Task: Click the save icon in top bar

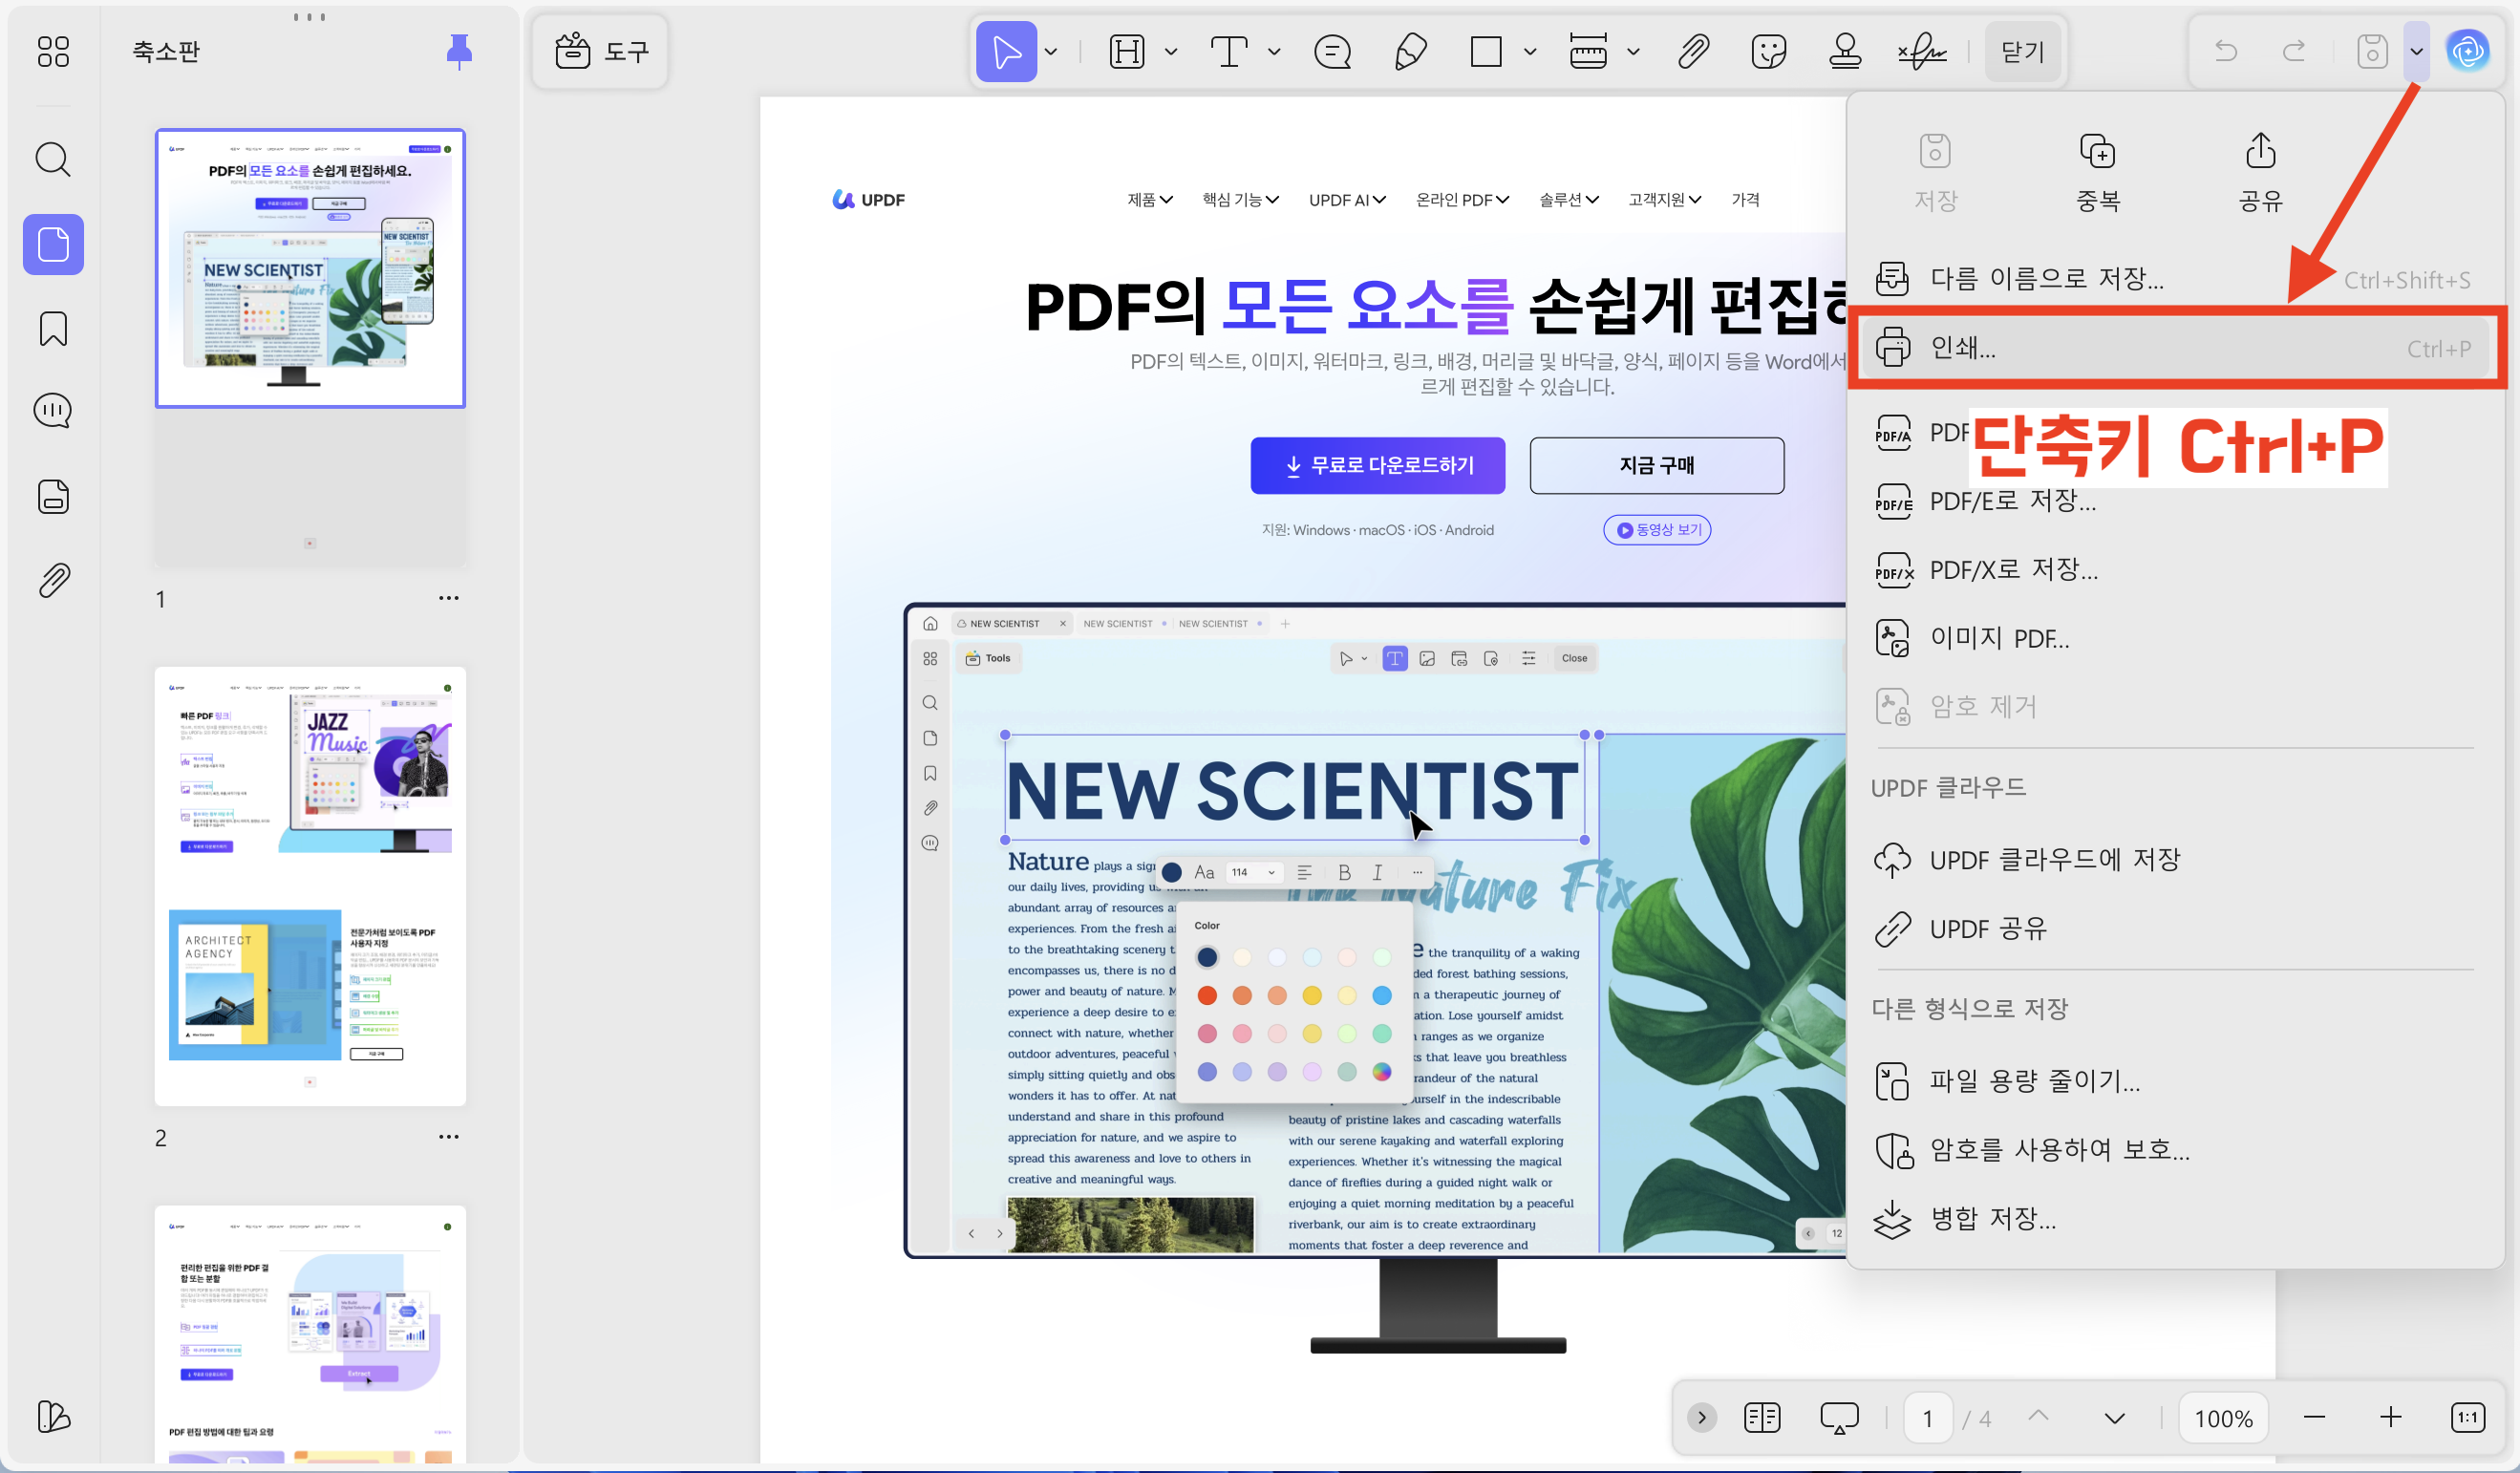Action: (x=2372, y=51)
